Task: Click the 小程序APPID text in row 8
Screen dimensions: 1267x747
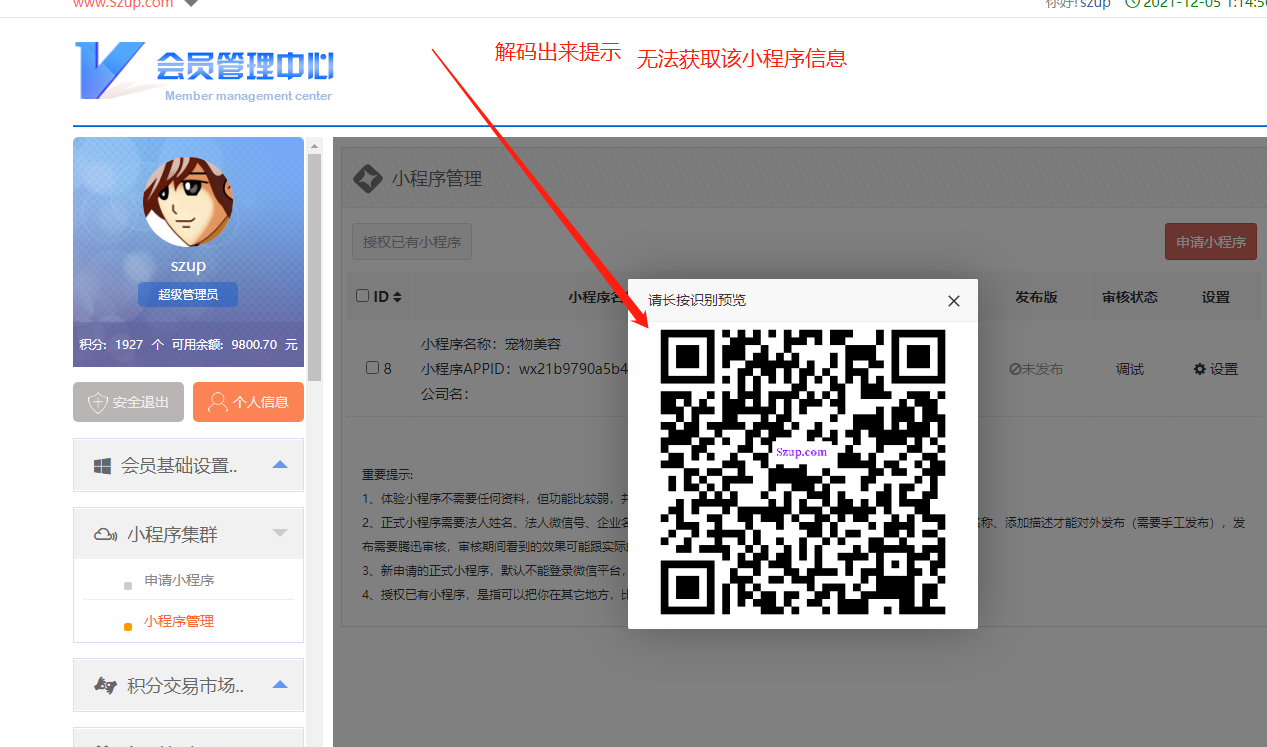Action: click(x=524, y=369)
